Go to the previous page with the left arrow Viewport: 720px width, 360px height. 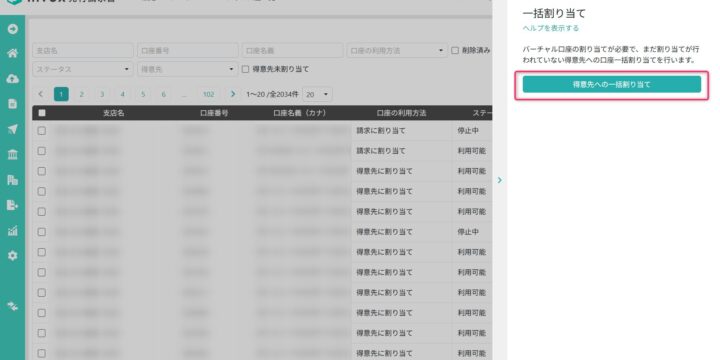click(x=40, y=94)
